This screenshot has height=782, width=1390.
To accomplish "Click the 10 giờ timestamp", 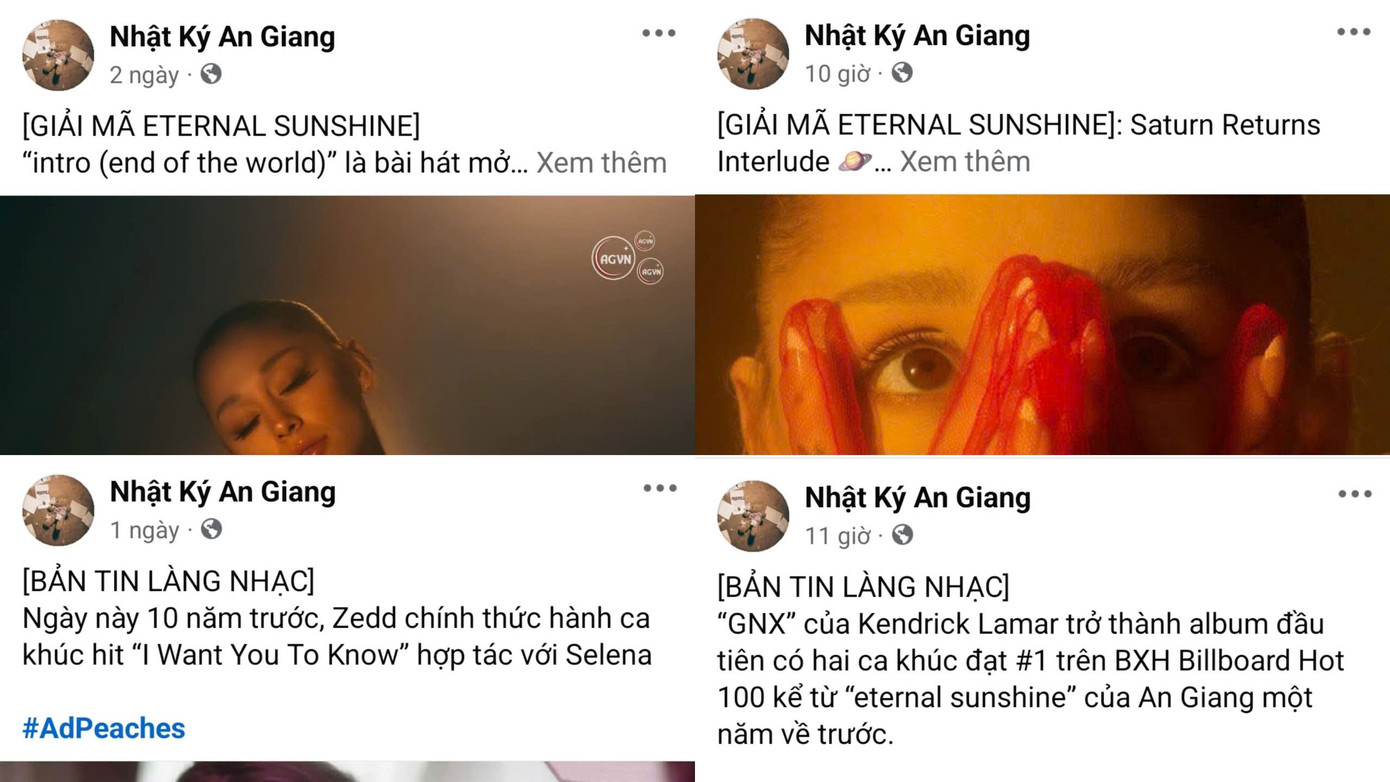I will (838, 73).
